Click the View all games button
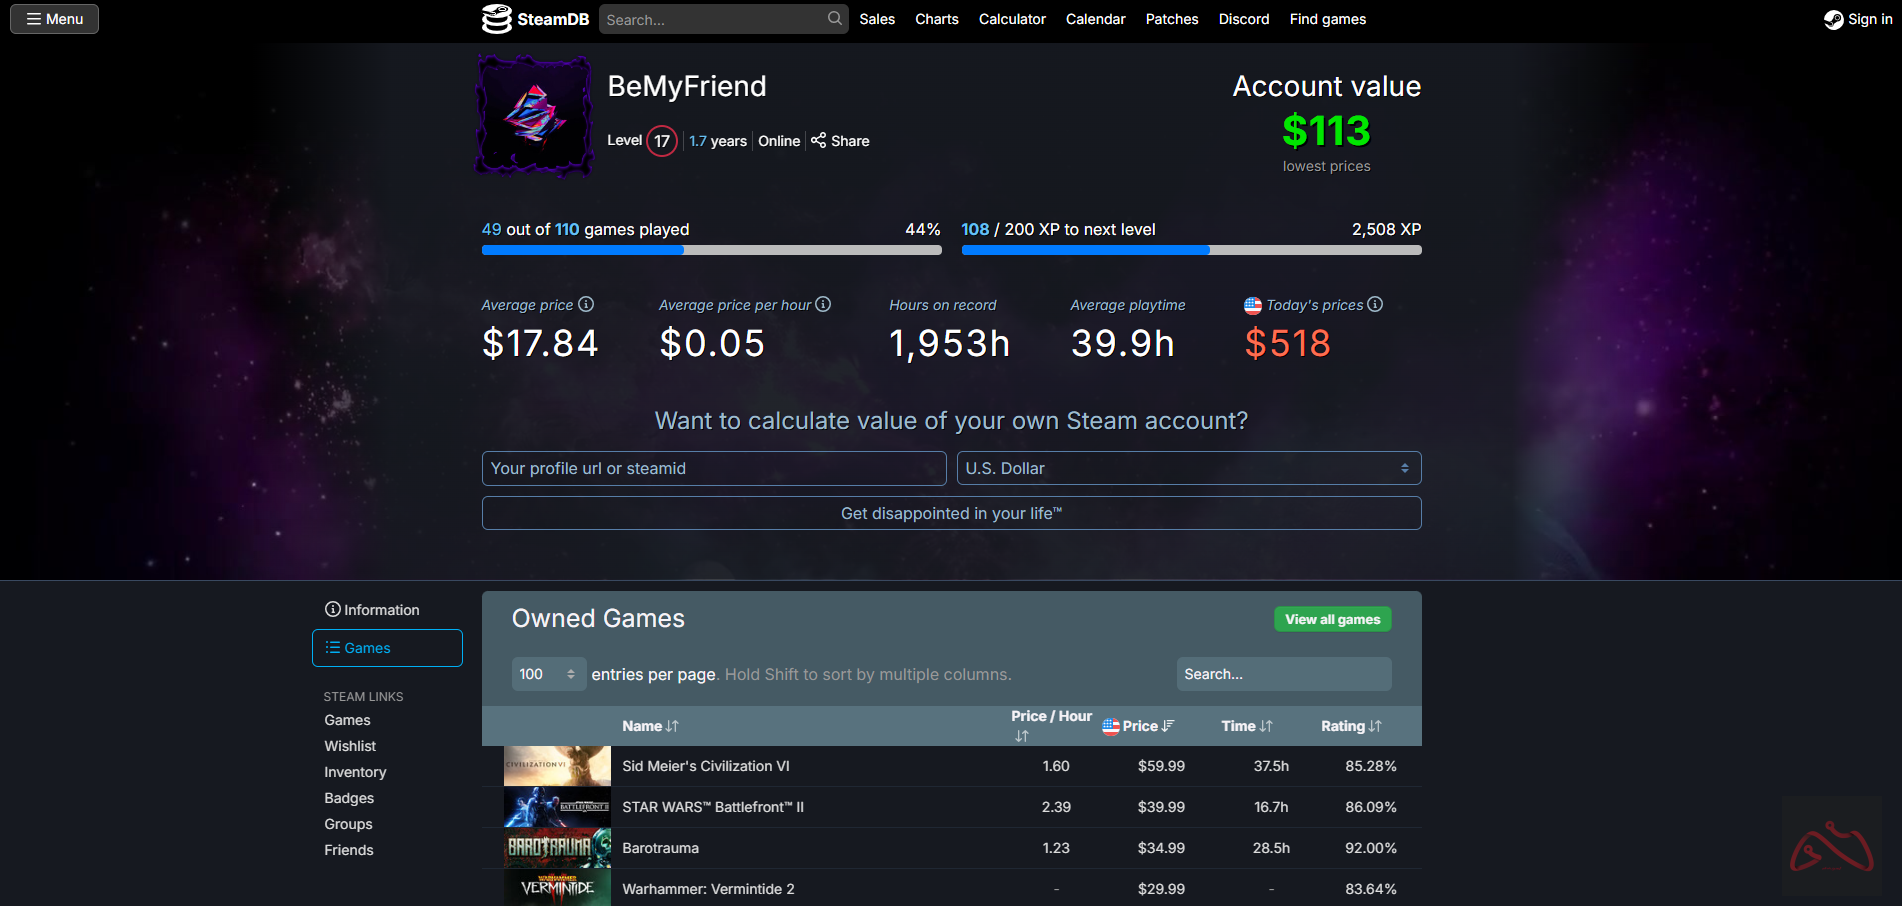1902x906 pixels. pyautogui.click(x=1332, y=619)
